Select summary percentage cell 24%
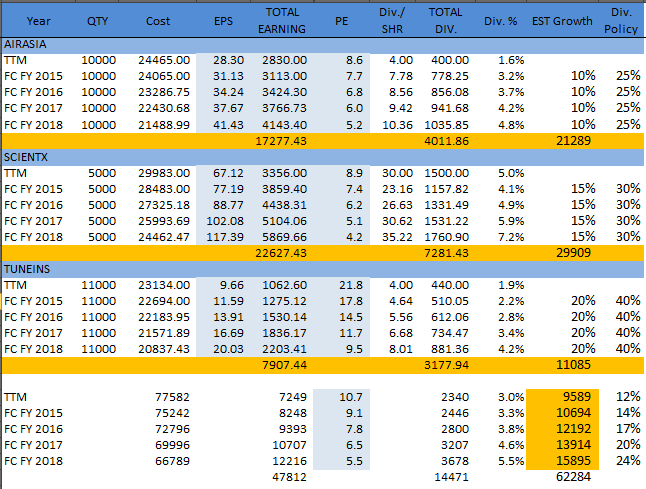 click(628, 461)
